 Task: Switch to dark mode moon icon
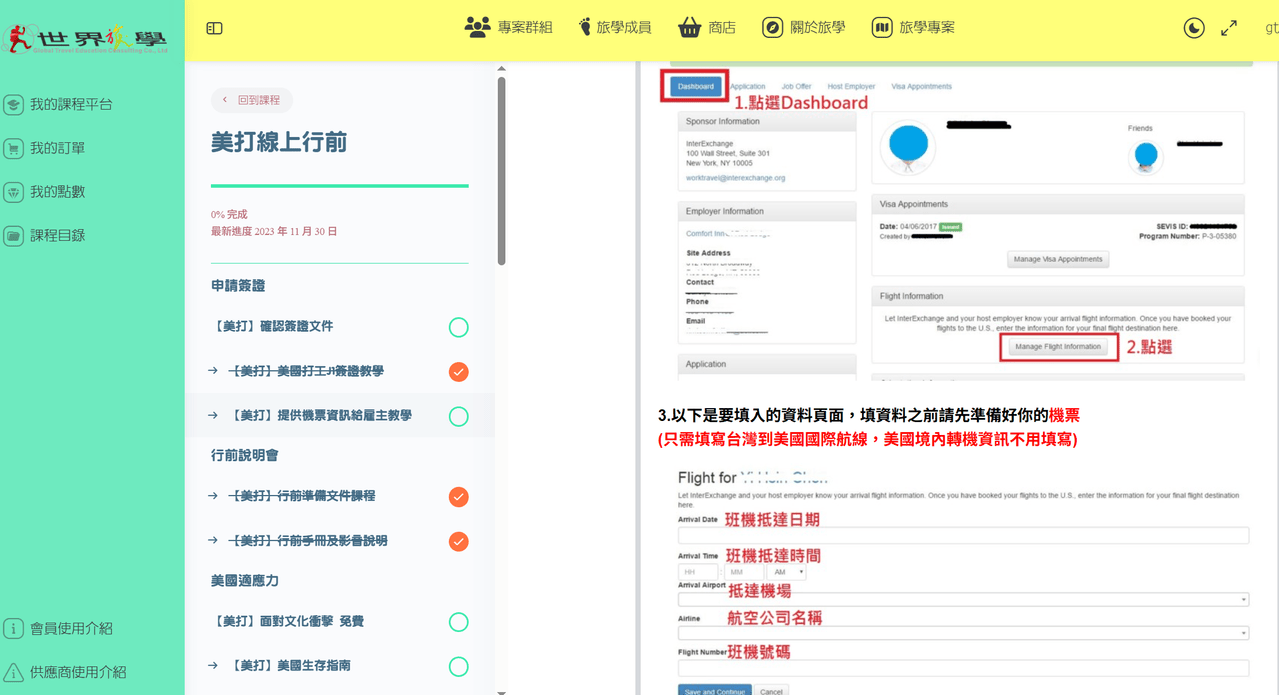click(x=1194, y=28)
